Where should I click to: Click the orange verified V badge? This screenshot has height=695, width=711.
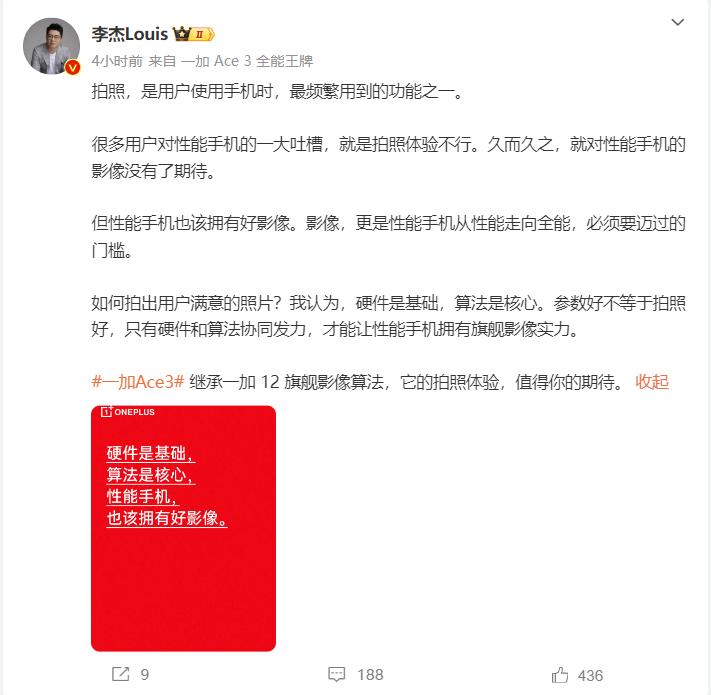[x=73, y=68]
